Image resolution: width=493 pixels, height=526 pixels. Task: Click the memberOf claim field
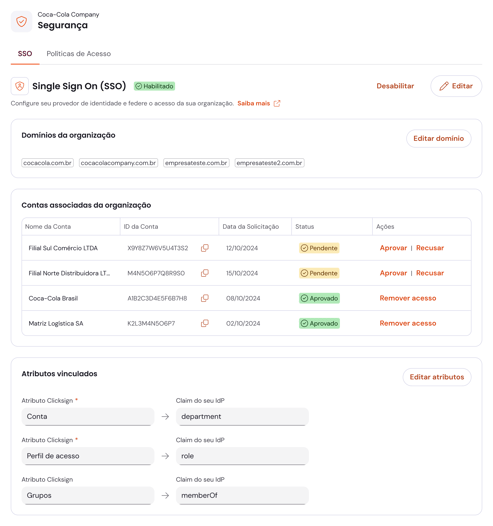tap(242, 495)
